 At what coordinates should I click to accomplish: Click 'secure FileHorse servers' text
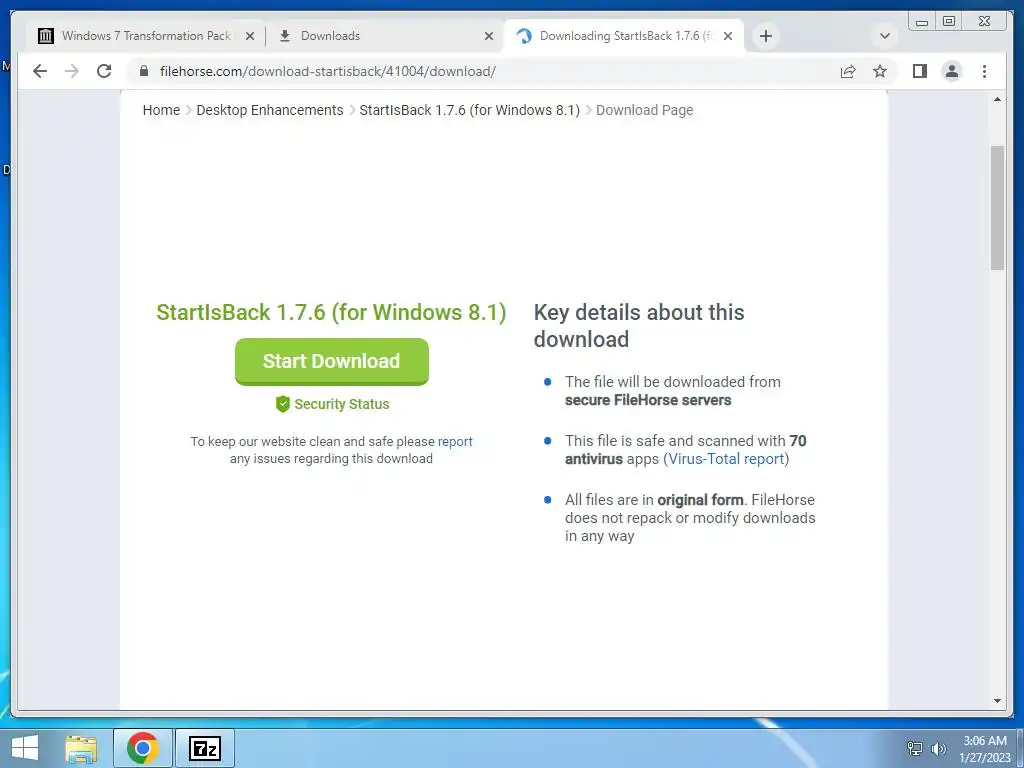click(648, 400)
